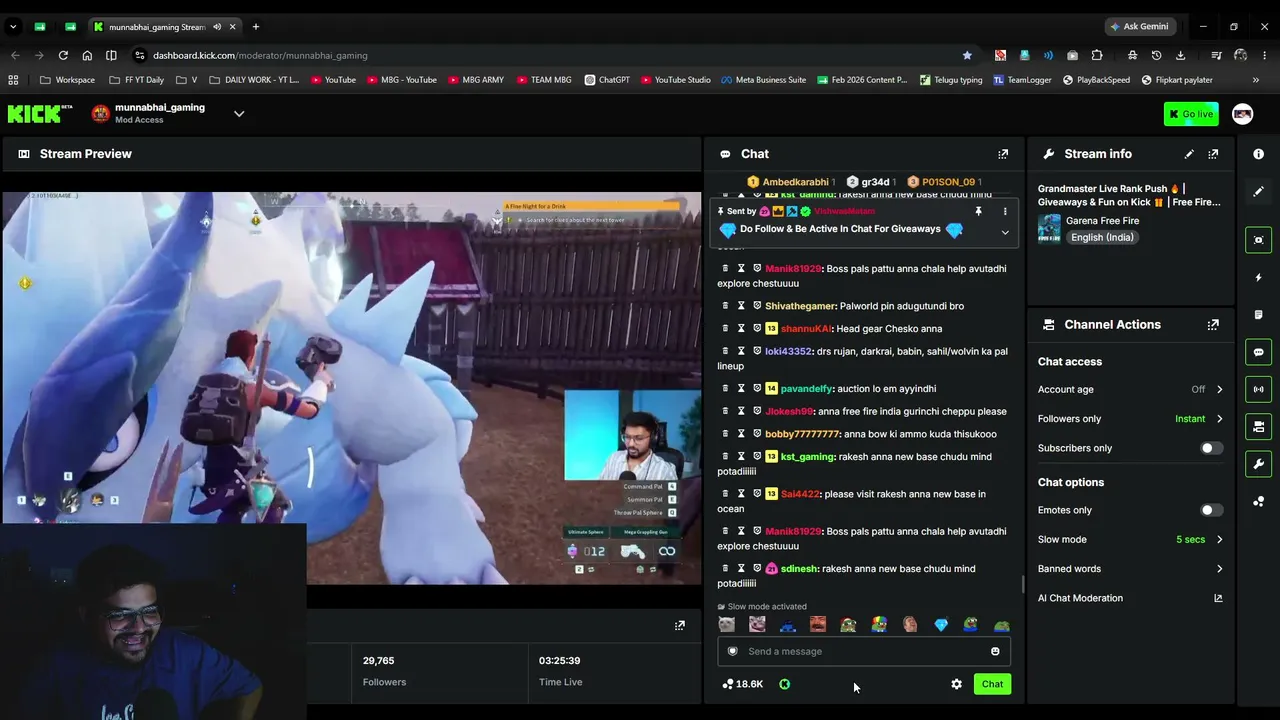Viewport: 1280px width, 720px height.
Task: Toggle the wrench channel actions widget
Action: point(1258,464)
